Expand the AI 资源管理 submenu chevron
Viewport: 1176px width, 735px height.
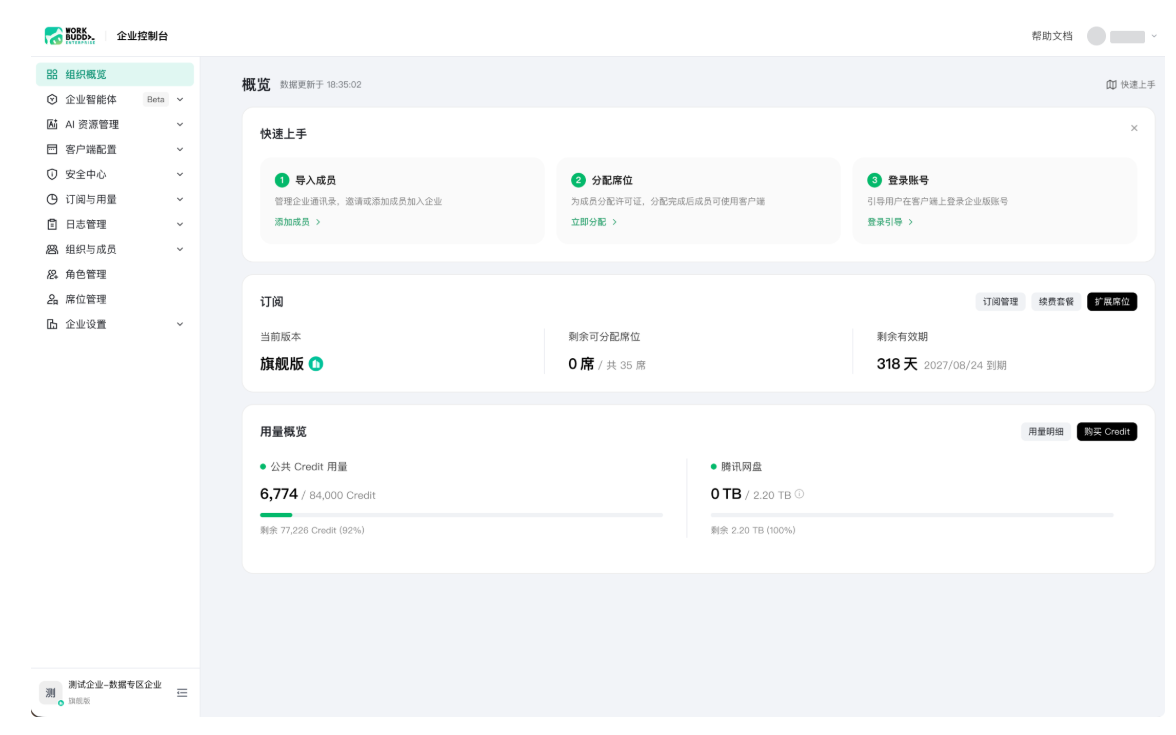(x=180, y=124)
